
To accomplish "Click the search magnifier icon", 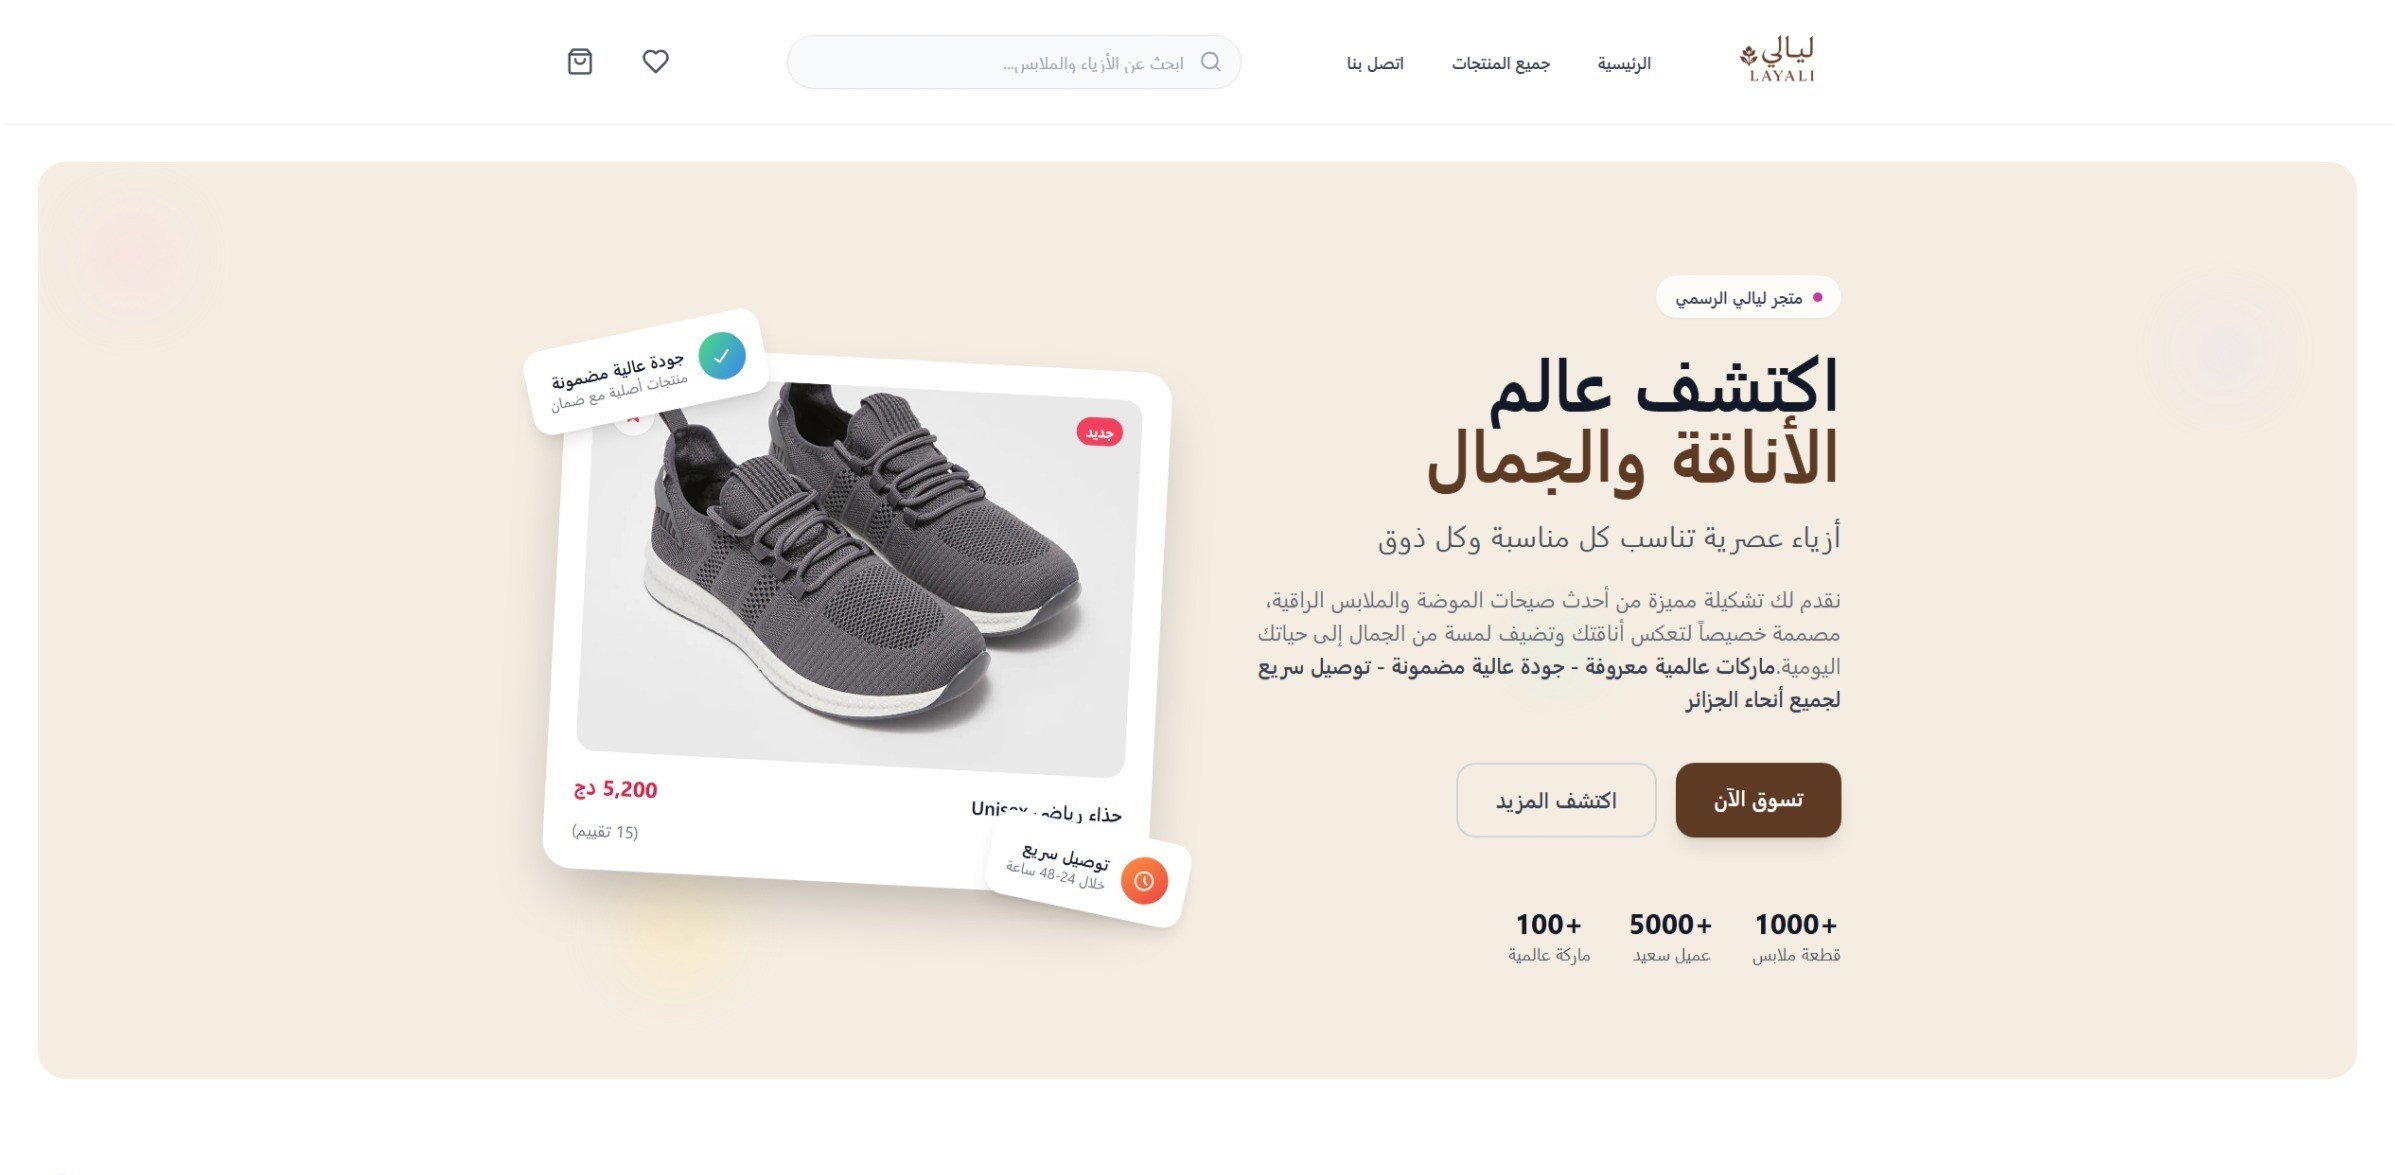I will [x=1210, y=62].
